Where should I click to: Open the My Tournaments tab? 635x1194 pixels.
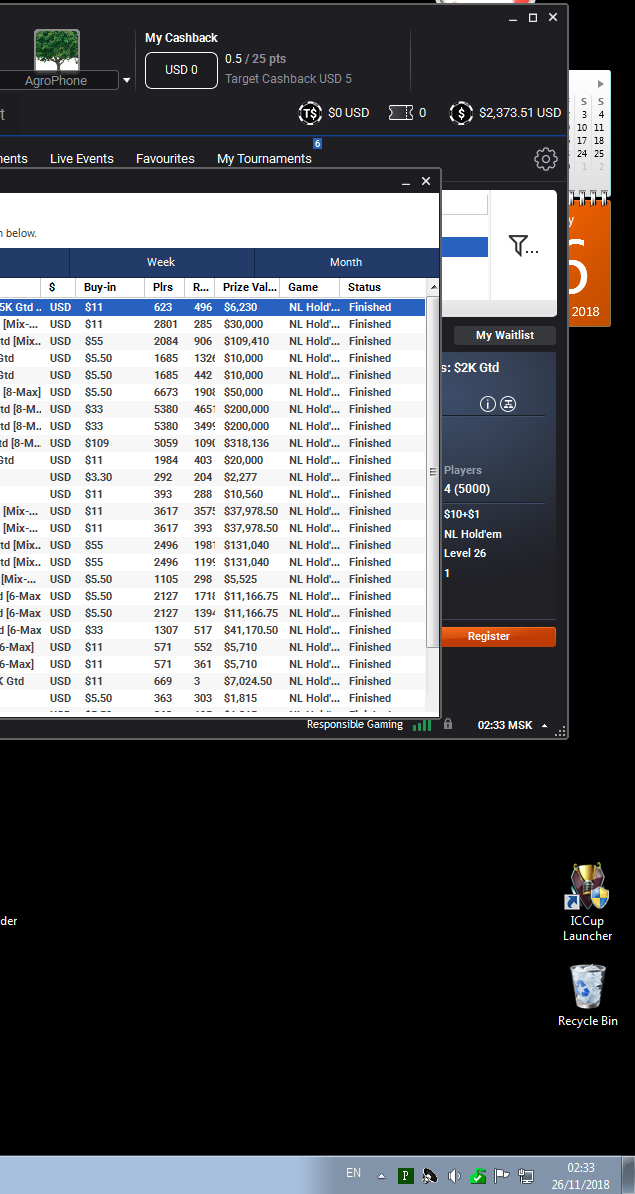pyautogui.click(x=264, y=158)
